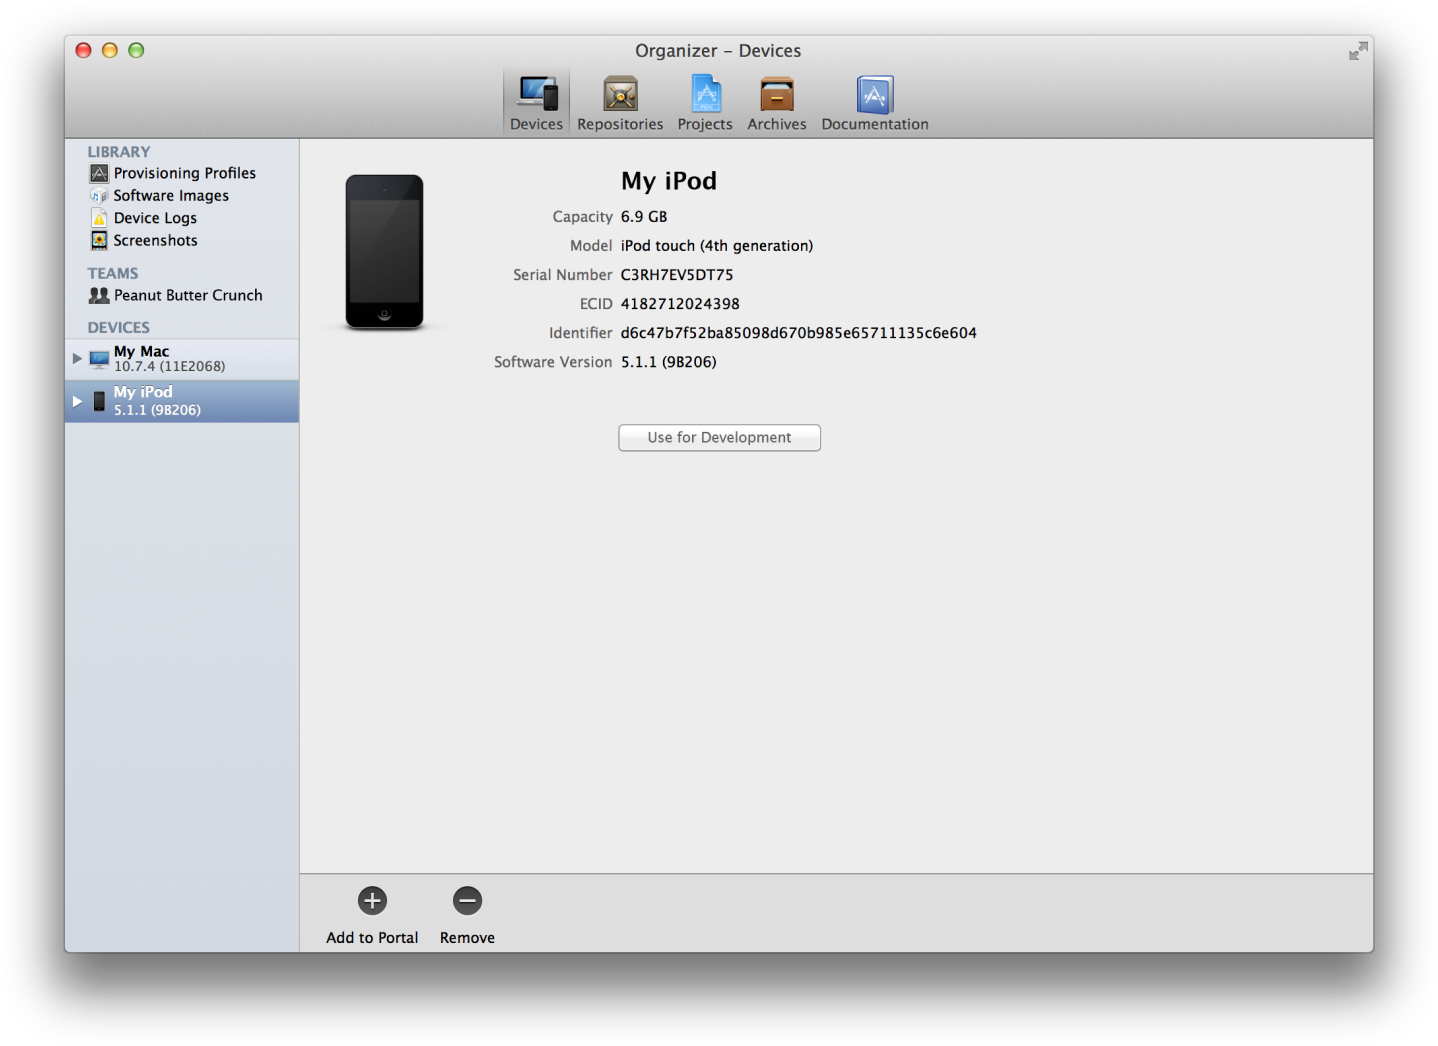Toggle full screen with the arrows icon
Screen dimensions: 1438x1046
click(1357, 51)
